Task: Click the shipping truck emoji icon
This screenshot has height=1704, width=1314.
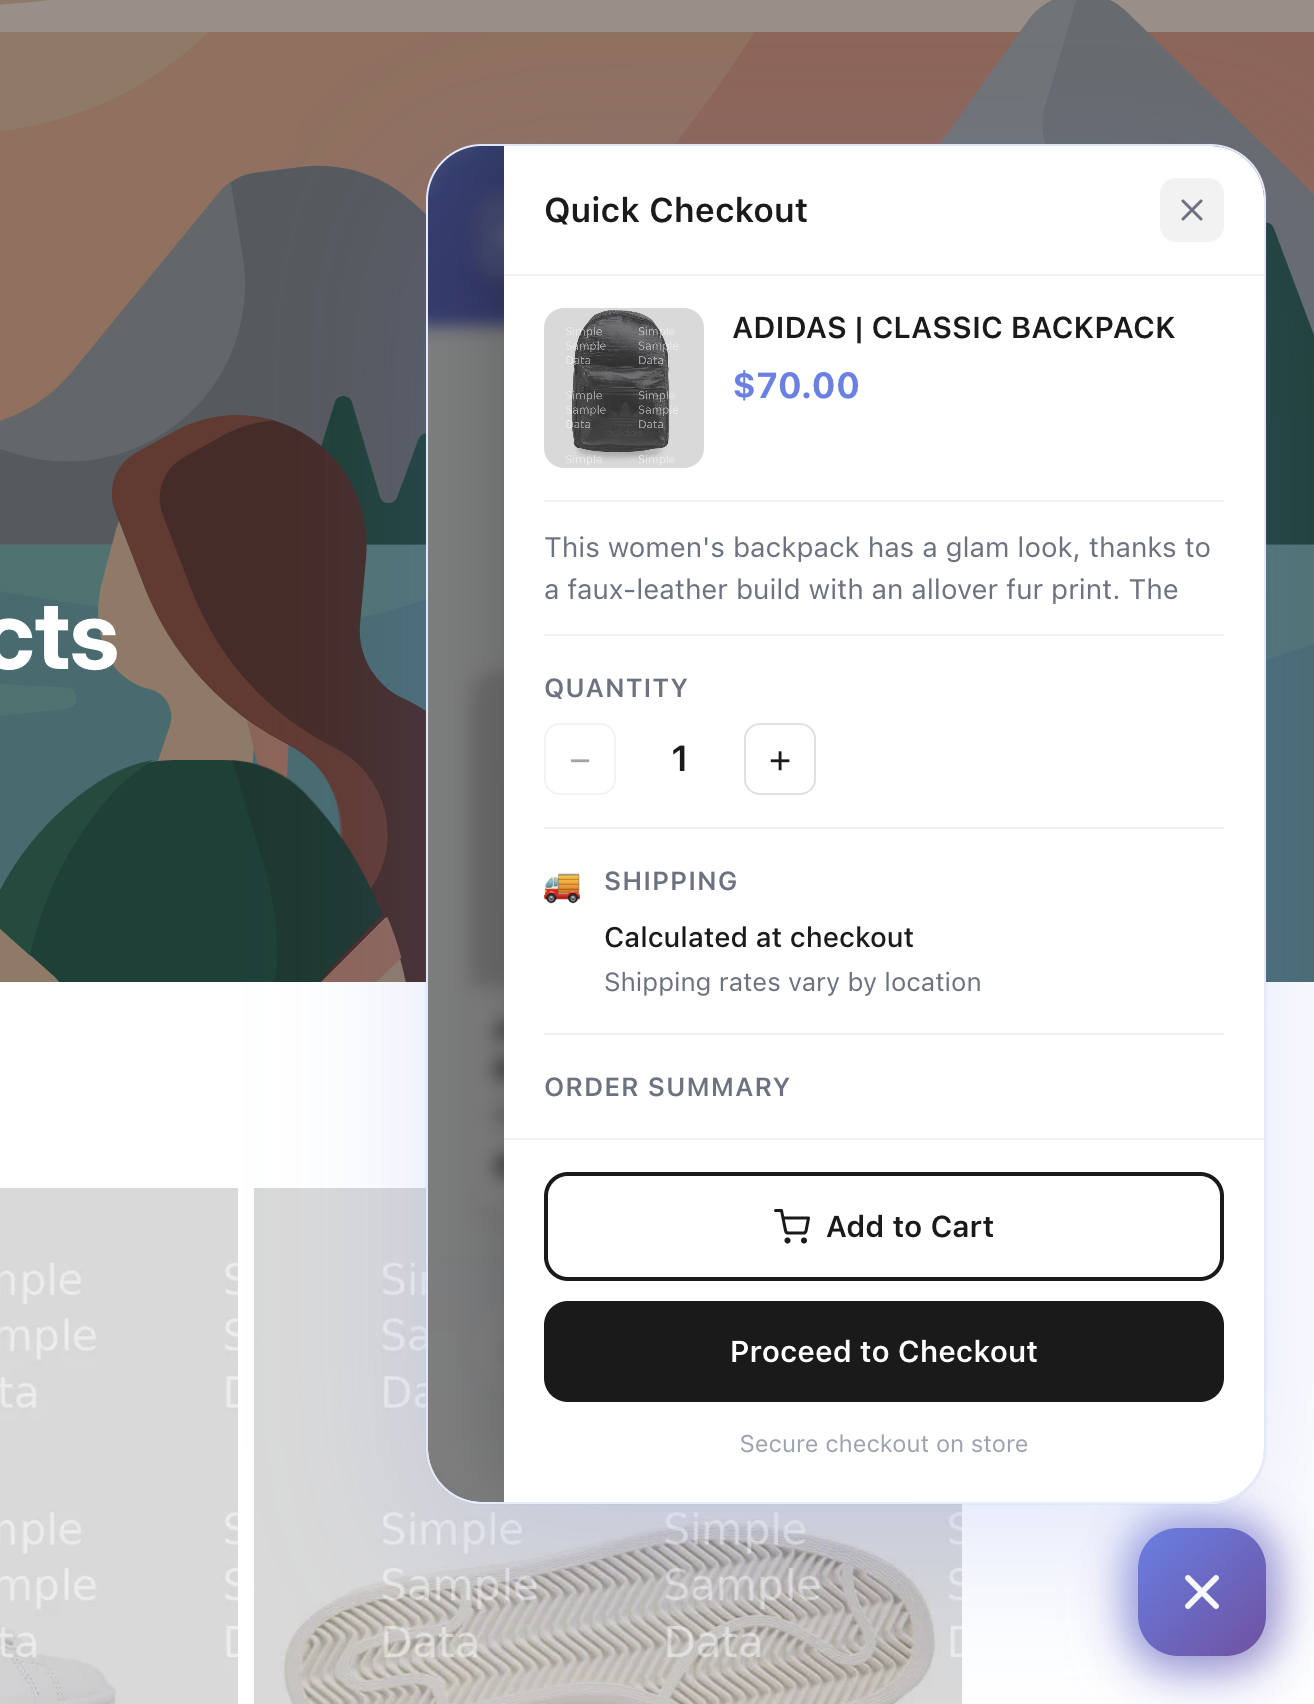Action: [x=562, y=887]
